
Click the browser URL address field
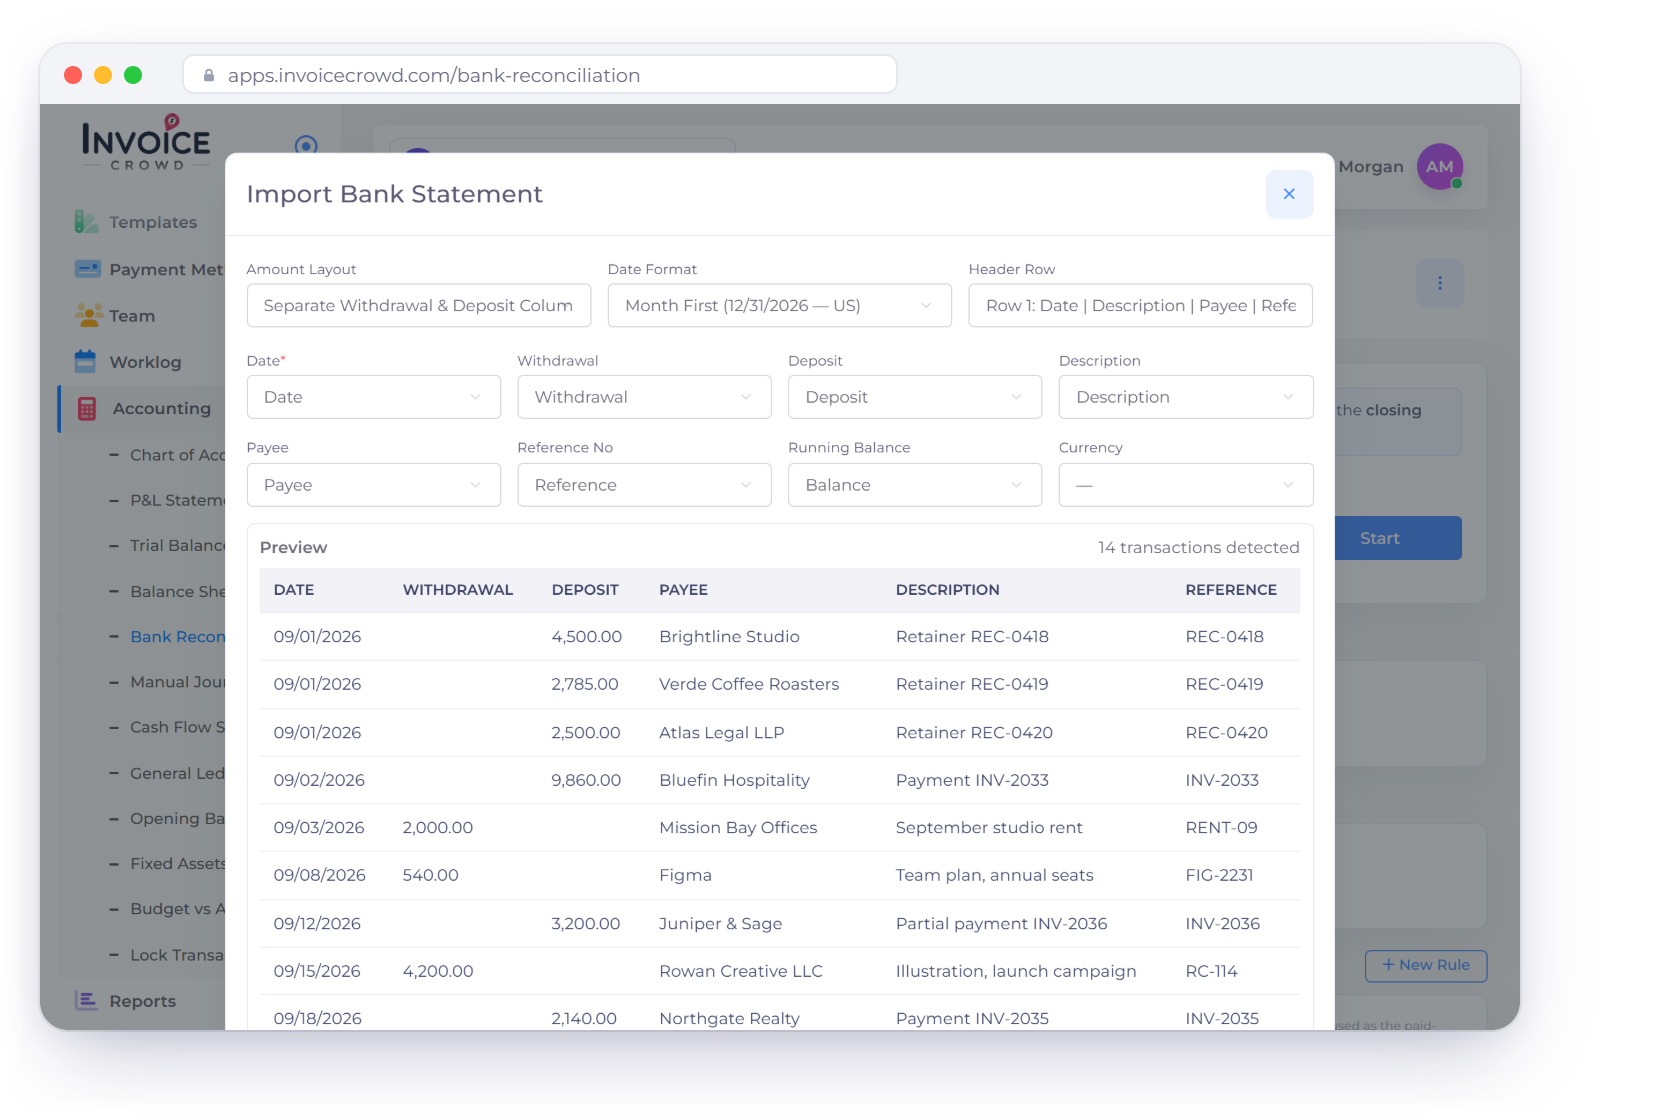tap(540, 75)
